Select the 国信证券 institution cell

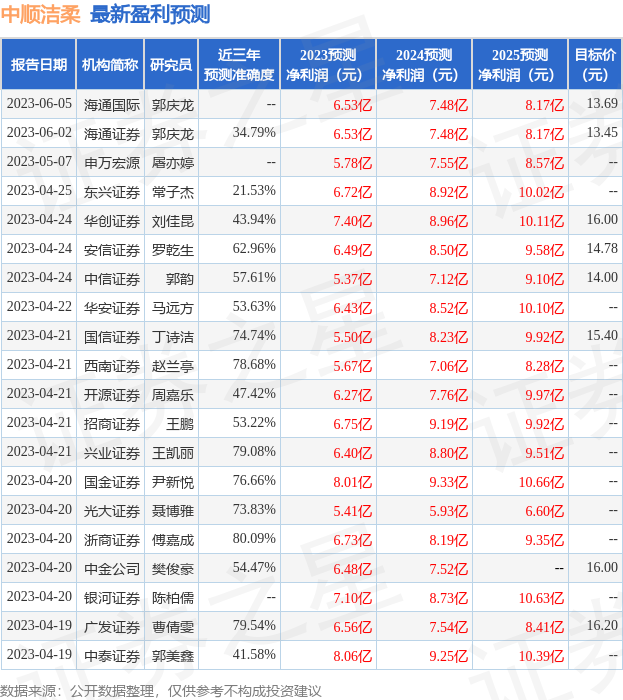coord(112,337)
